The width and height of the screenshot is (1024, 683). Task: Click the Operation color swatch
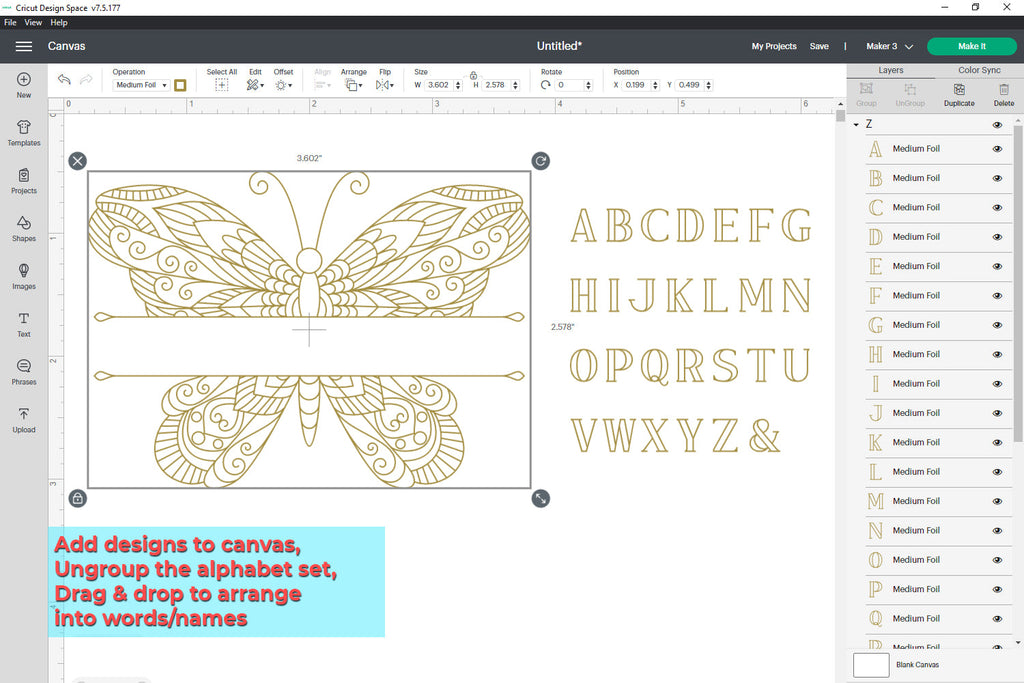(x=180, y=85)
